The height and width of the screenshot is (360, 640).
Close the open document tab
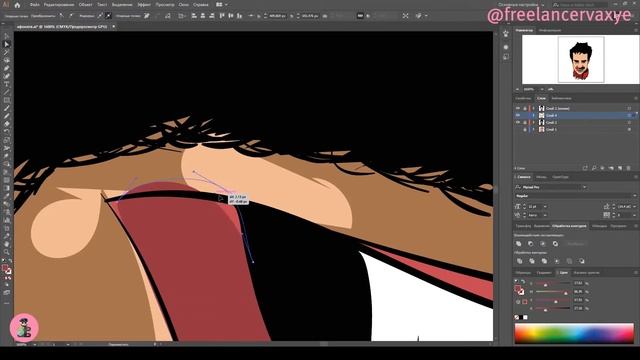point(113,27)
